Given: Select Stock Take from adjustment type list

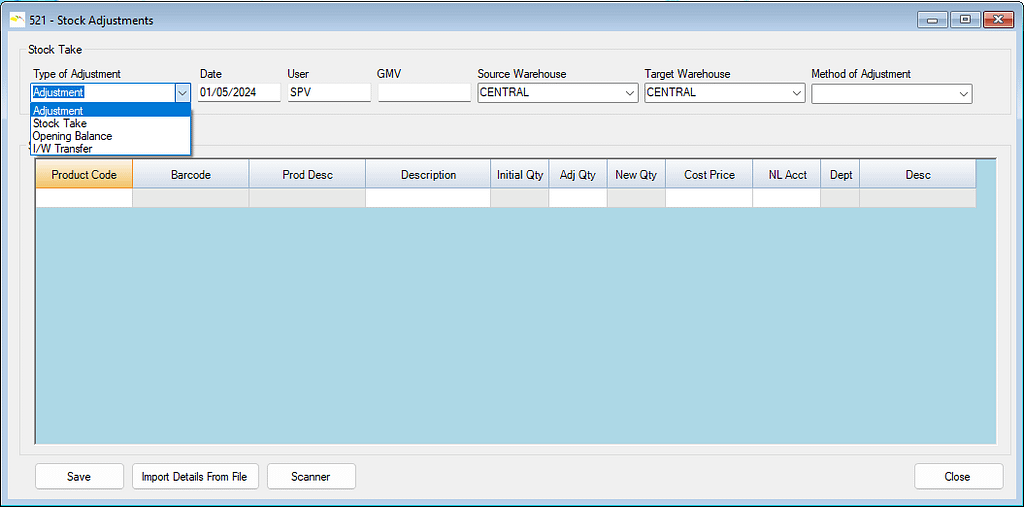Looking at the screenshot, I should 60,124.
